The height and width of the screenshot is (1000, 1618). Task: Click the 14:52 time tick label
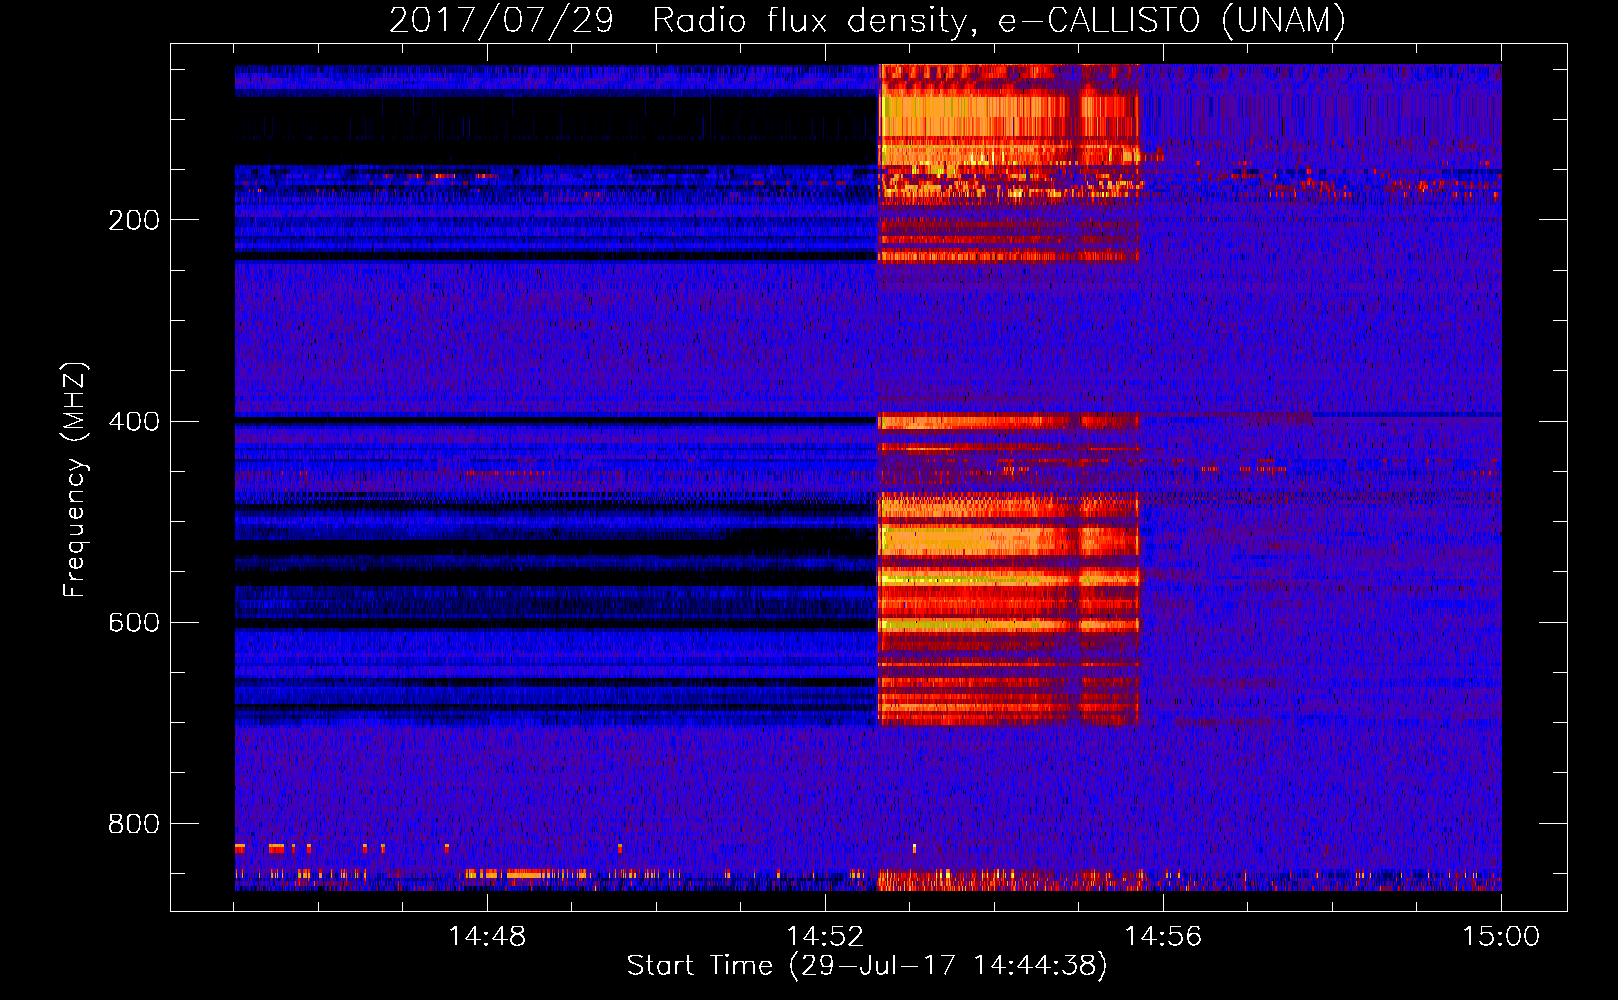click(825, 937)
